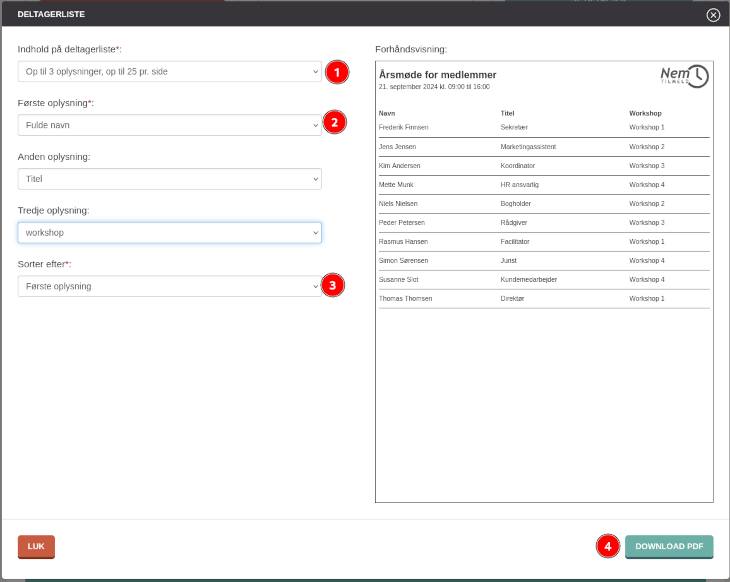
Task: Click the title 'Jurist' in preview
Action: pyautogui.click(x=508, y=261)
